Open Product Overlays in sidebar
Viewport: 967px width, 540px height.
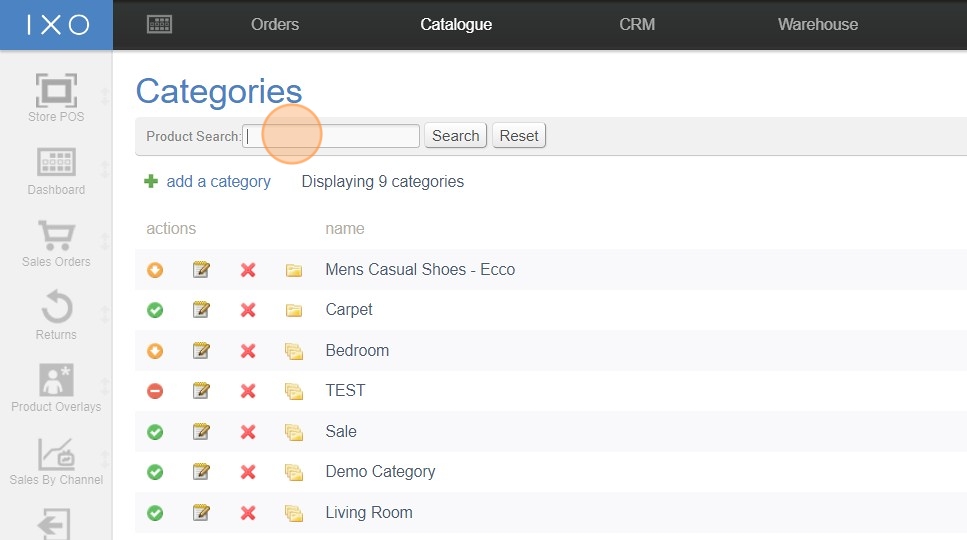click(x=56, y=382)
